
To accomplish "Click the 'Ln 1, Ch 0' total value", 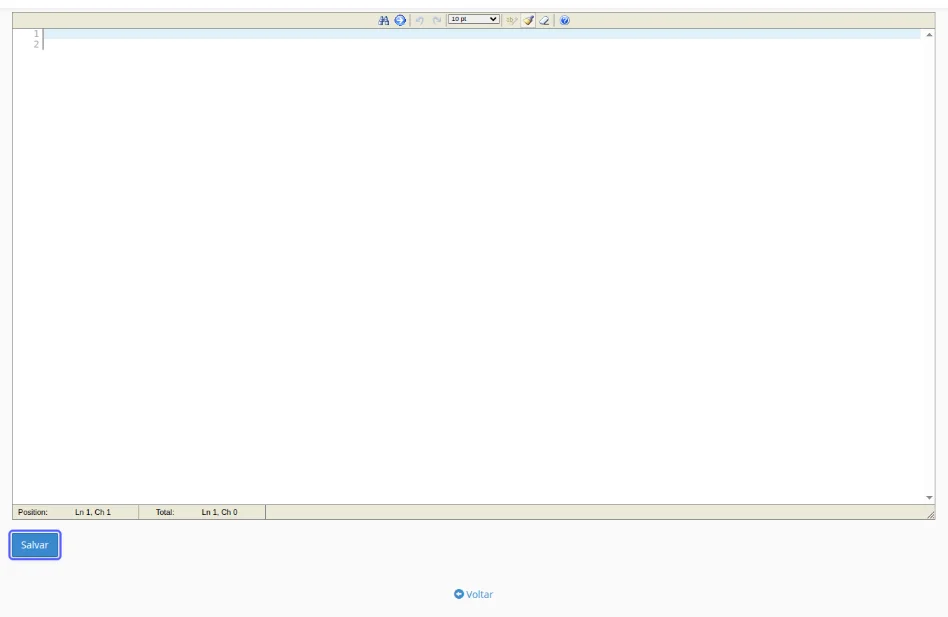I will [219, 512].
